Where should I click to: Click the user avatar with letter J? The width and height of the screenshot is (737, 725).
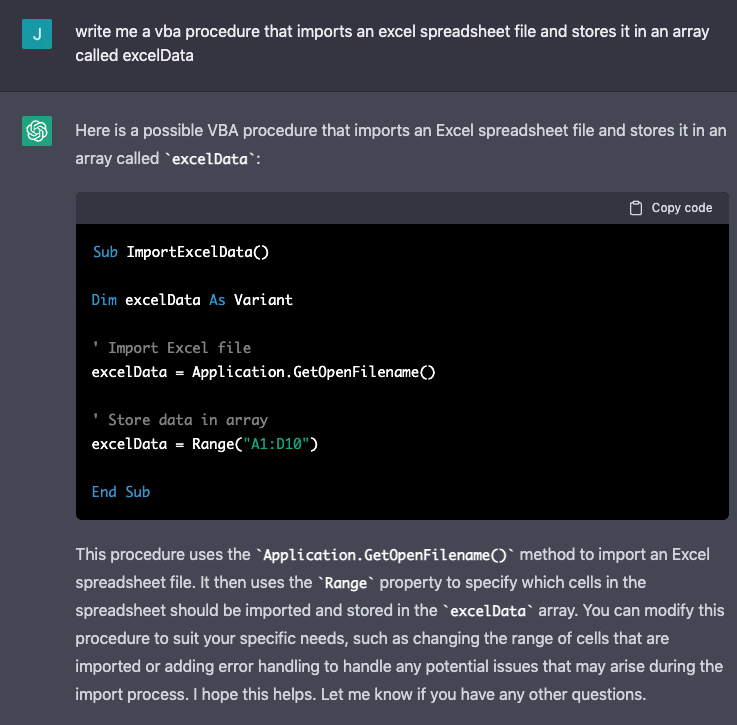[37, 34]
